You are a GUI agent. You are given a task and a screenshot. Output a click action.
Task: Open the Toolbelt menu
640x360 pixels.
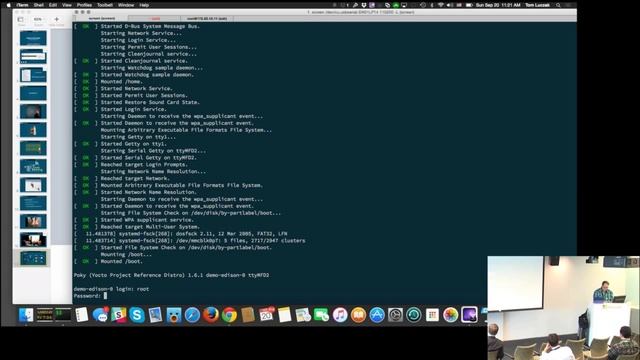click(x=105, y=5)
